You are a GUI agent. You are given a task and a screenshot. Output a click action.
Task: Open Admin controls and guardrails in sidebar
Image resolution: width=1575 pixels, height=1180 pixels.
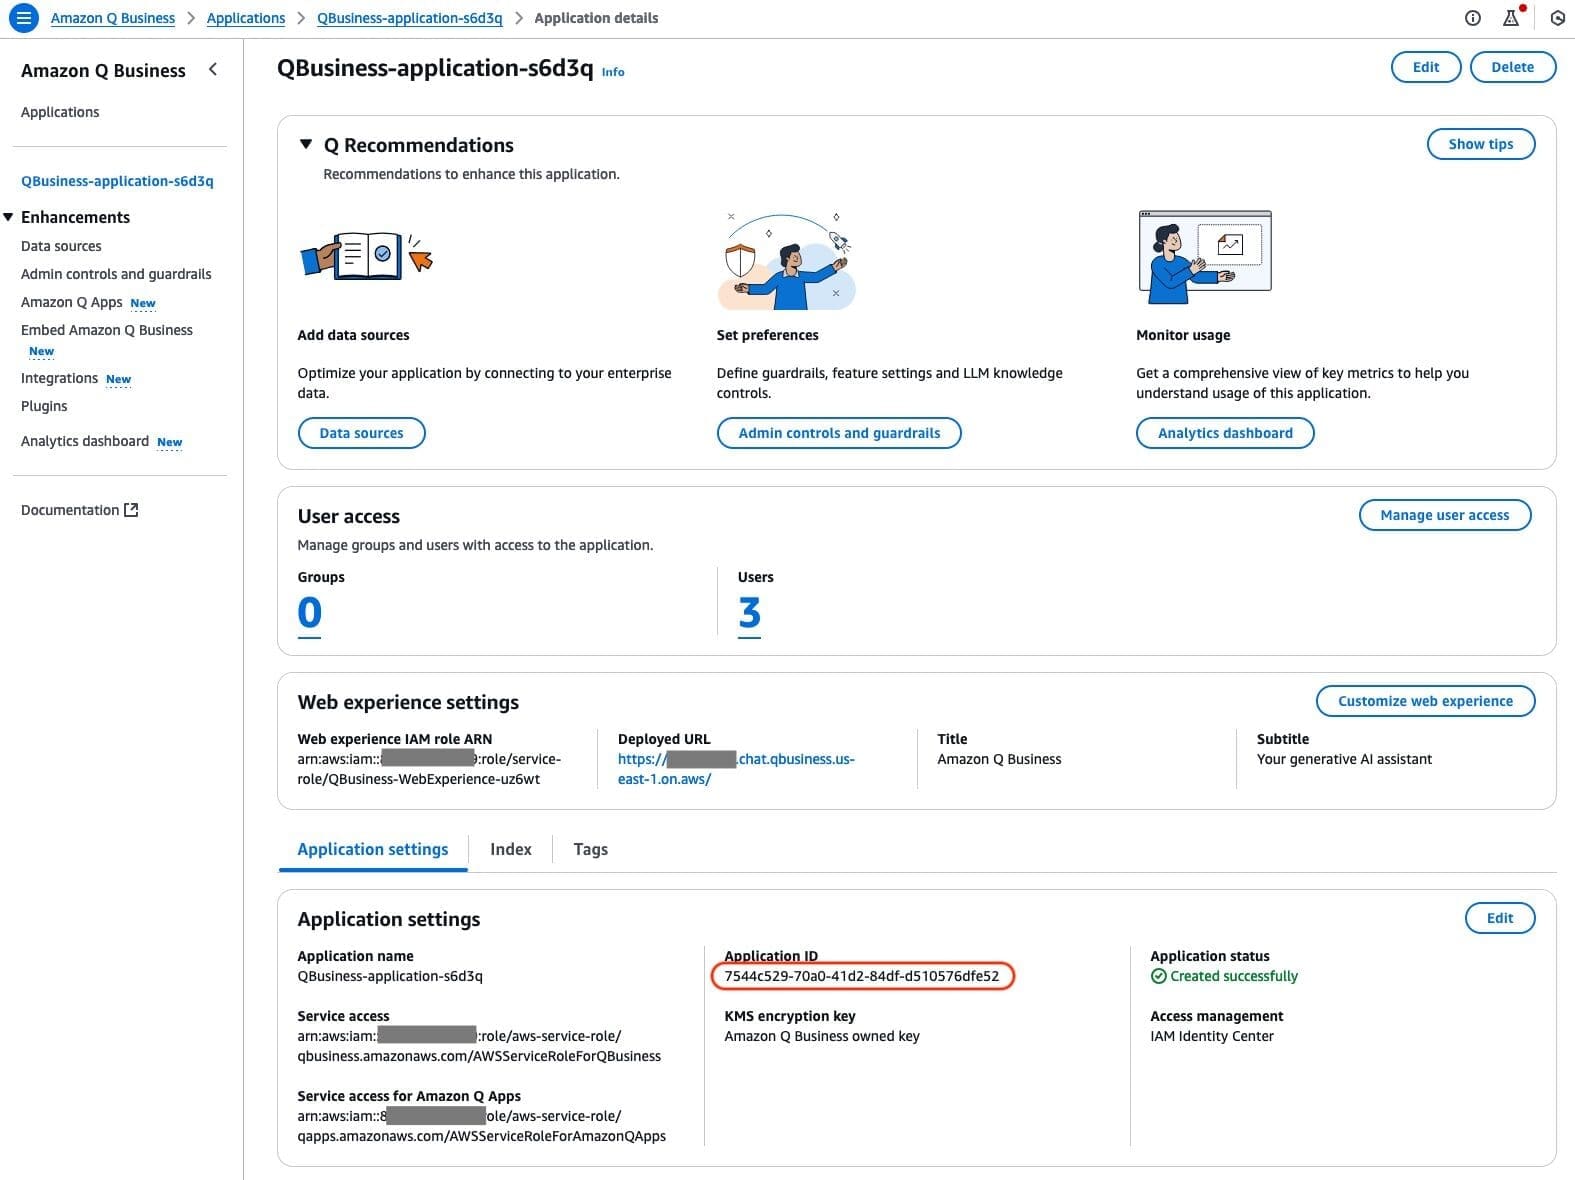coord(116,274)
